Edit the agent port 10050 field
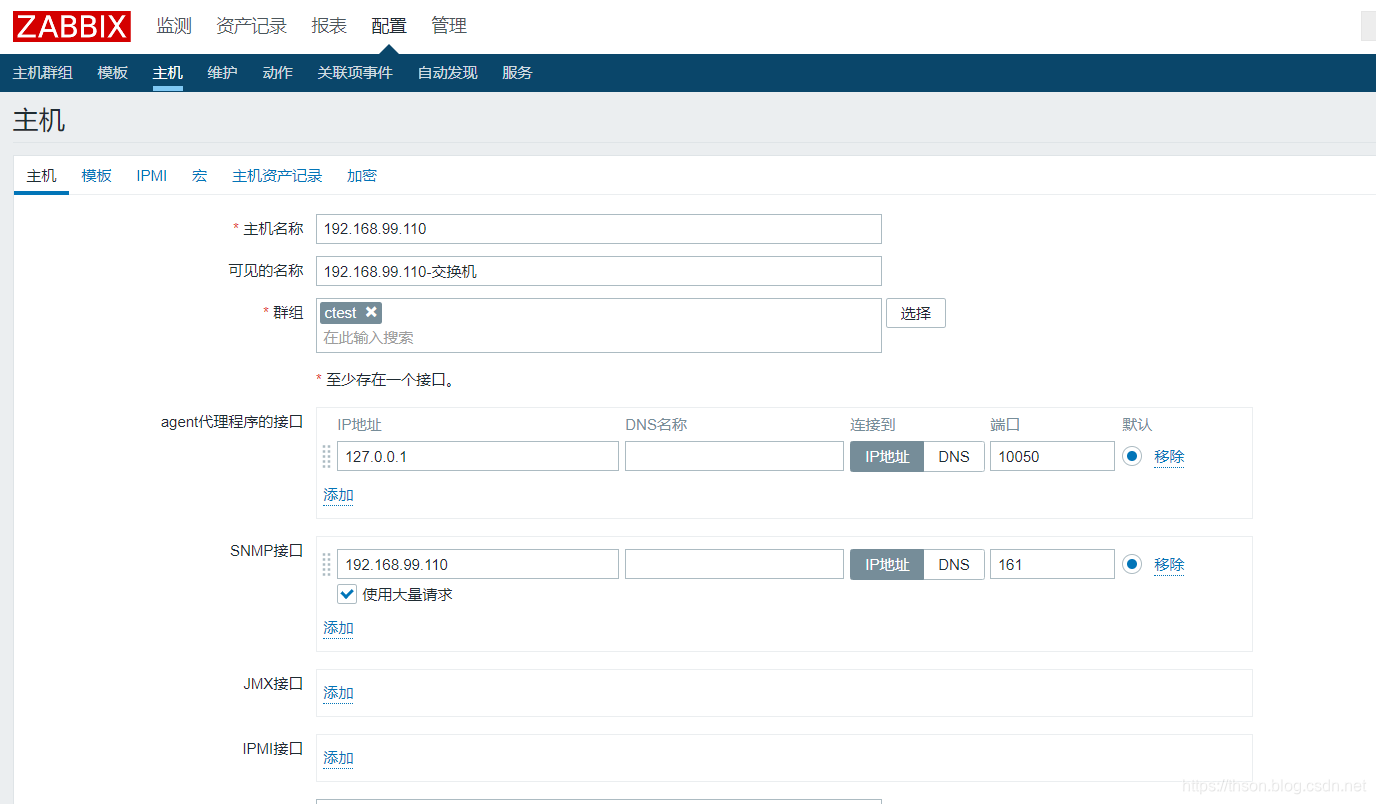 point(1052,456)
